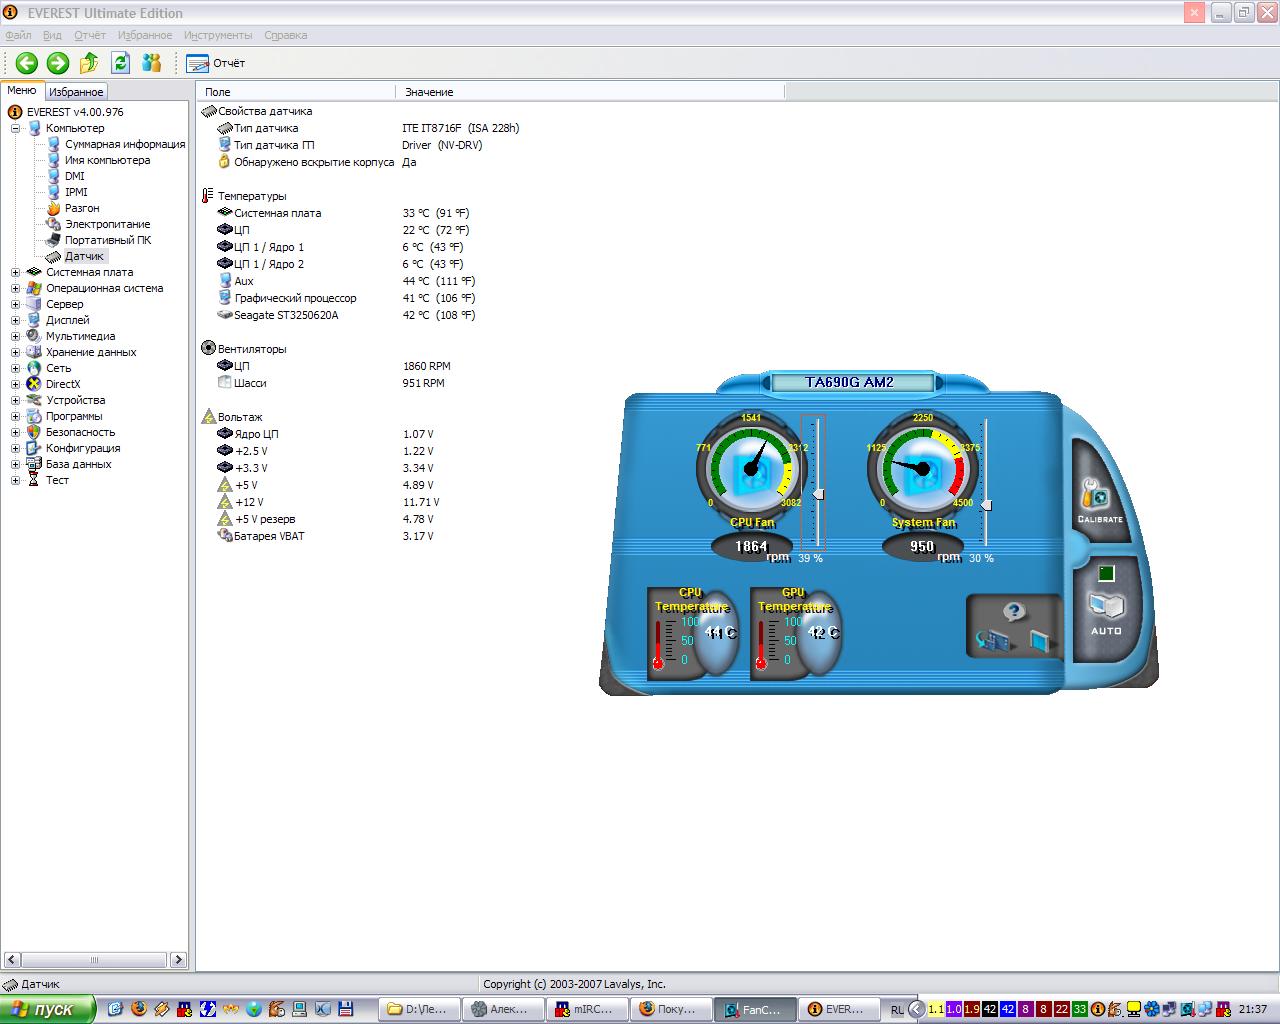The width and height of the screenshot is (1280, 1024).
Task: Select Разгон in the tree
Action: pos(82,208)
